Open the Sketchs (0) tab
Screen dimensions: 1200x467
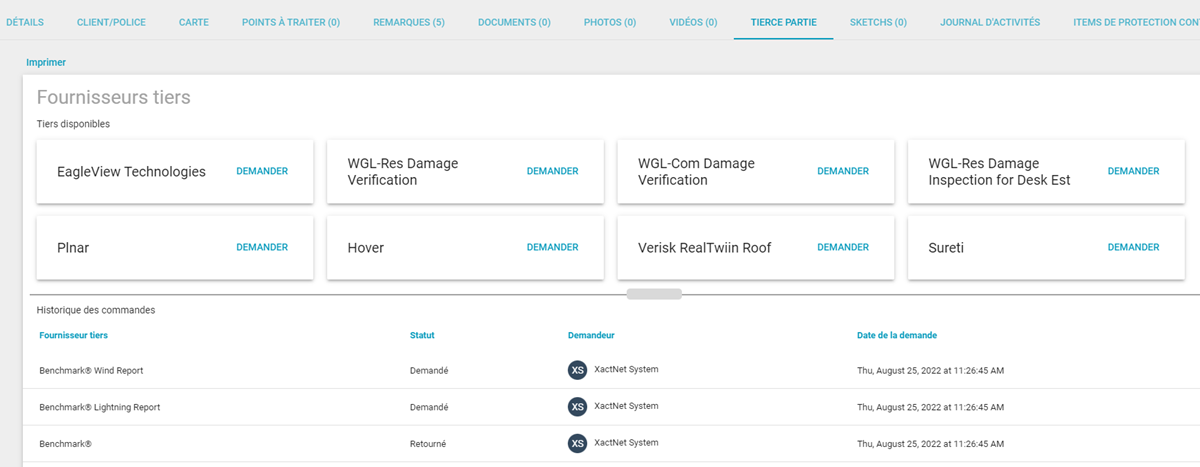point(878,21)
